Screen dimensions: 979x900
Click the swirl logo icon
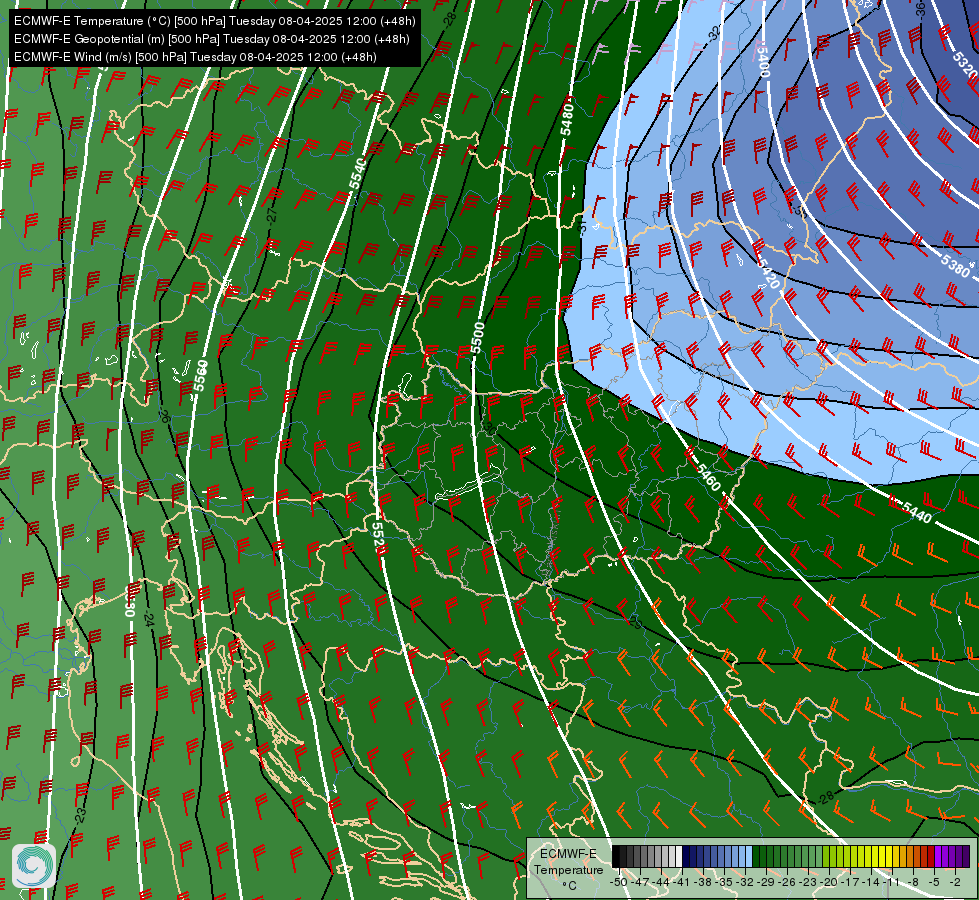pyautogui.click(x=34, y=866)
